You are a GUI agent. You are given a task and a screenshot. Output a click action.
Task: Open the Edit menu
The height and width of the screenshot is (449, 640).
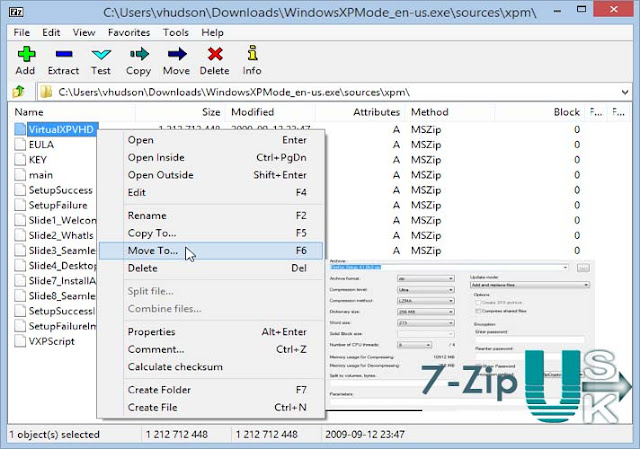click(51, 33)
